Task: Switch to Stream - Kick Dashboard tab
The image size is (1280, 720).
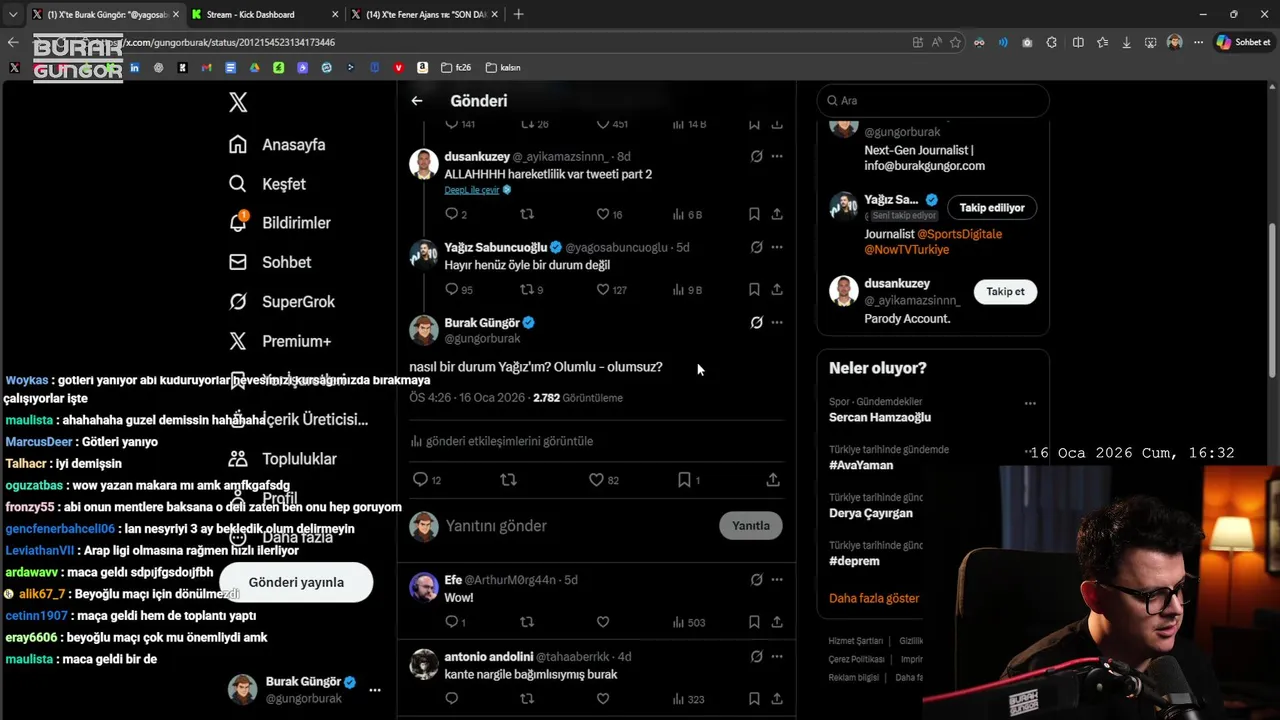Action: click(262, 14)
